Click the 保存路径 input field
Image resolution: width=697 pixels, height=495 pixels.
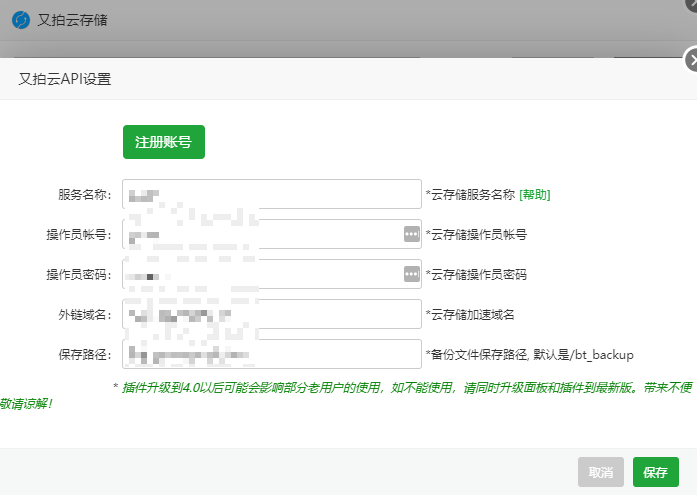point(272,354)
